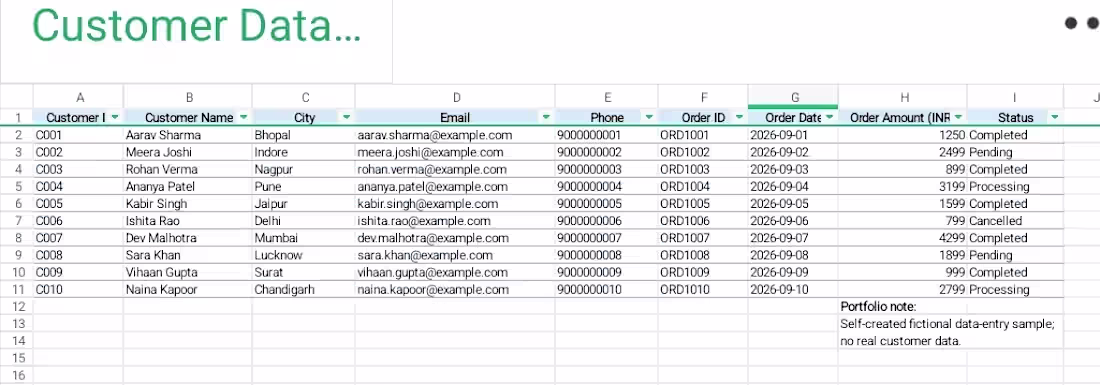Click the Phone header cell
The width and height of the screenshot is (1100, 385).
point(607,117)
